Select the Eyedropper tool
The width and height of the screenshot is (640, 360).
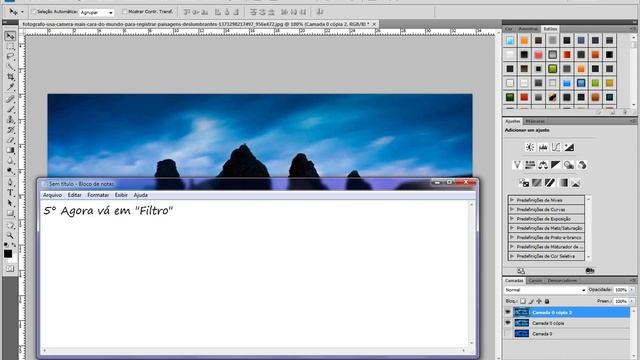pyautogui.click(x=10, y=87)
